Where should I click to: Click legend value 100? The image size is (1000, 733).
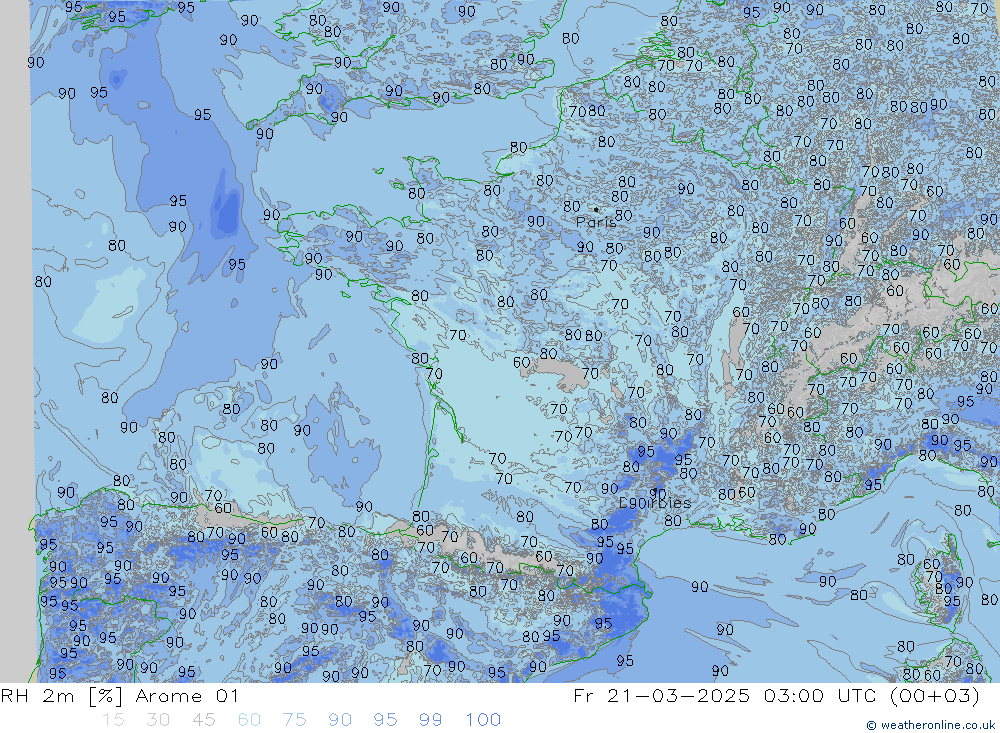tap(483, 720)
